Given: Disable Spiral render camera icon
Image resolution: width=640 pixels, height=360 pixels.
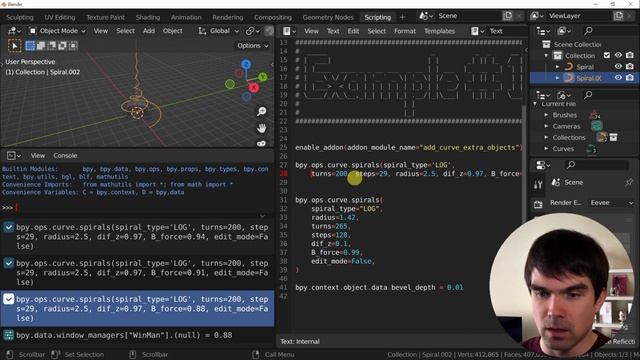Looking at the screenshot, I should [x=630, y=66].
